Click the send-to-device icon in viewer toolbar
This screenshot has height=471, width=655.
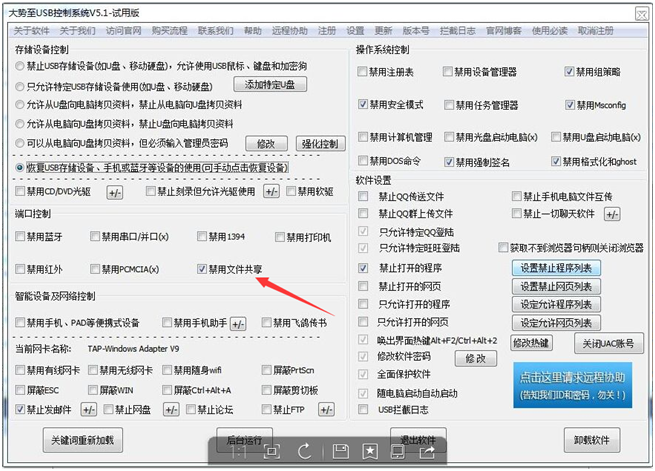click(397, 451)
